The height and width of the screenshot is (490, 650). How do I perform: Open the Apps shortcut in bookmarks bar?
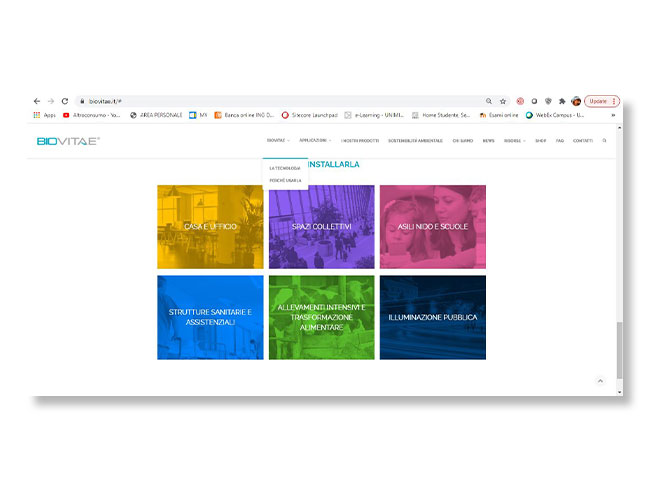[x=44, y=115]
